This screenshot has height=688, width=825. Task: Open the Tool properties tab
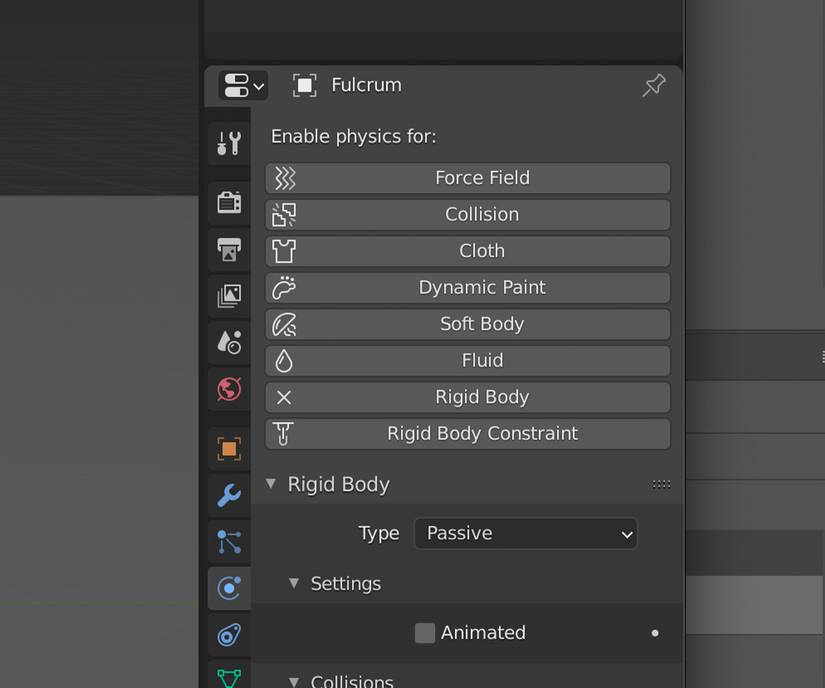point(229,143)
